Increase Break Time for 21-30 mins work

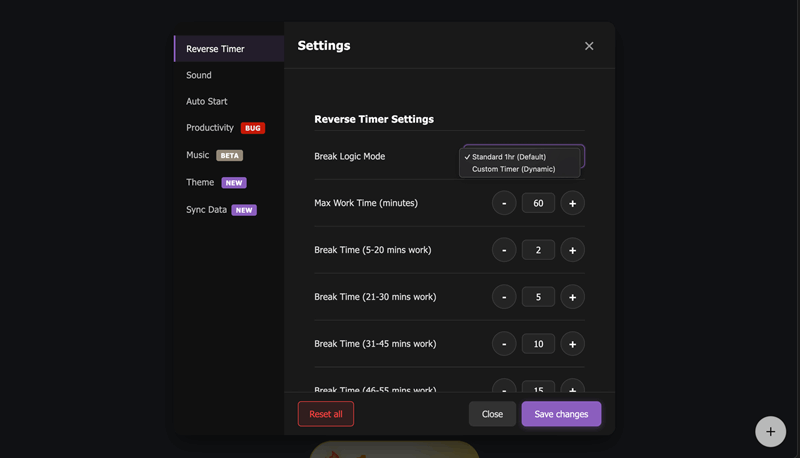[x=572, y=297]
